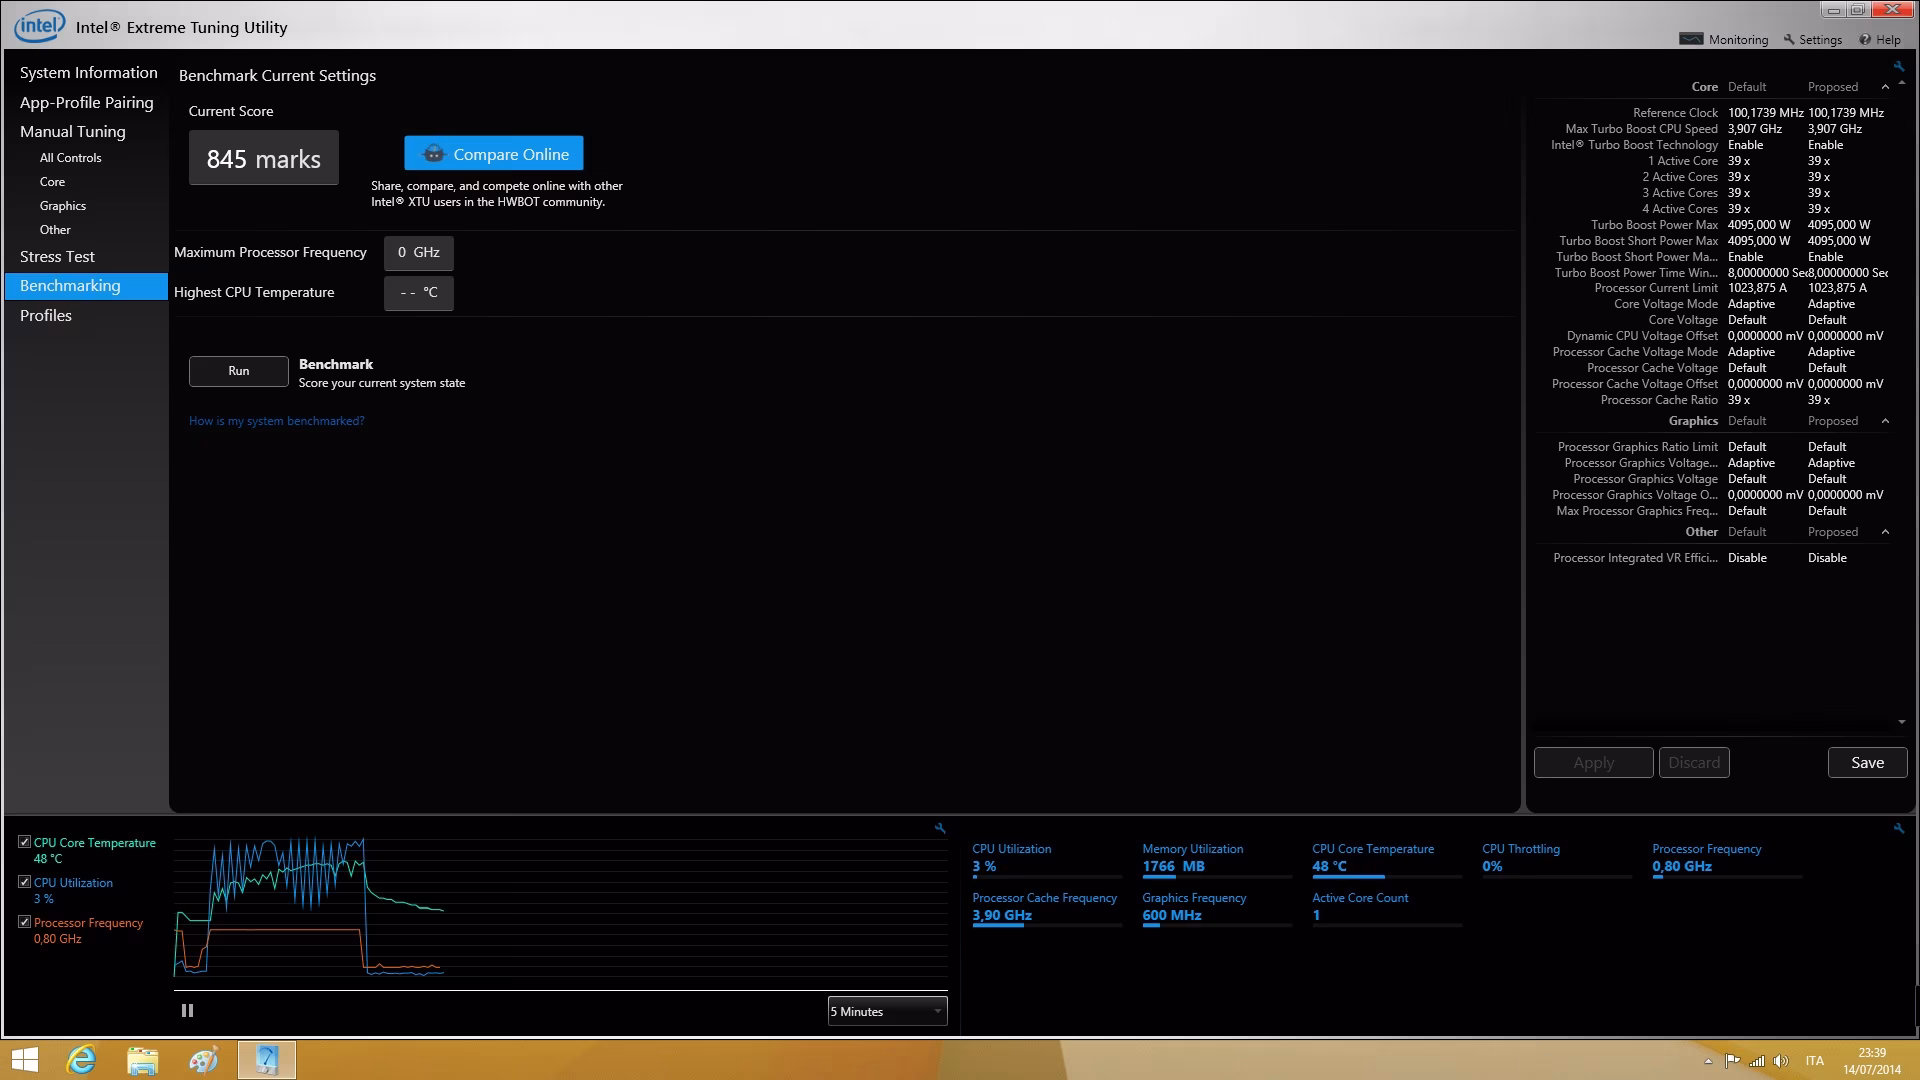Select Benchmarking in sidebar
Screen dimensions: 1920x1080
(87, 286)
